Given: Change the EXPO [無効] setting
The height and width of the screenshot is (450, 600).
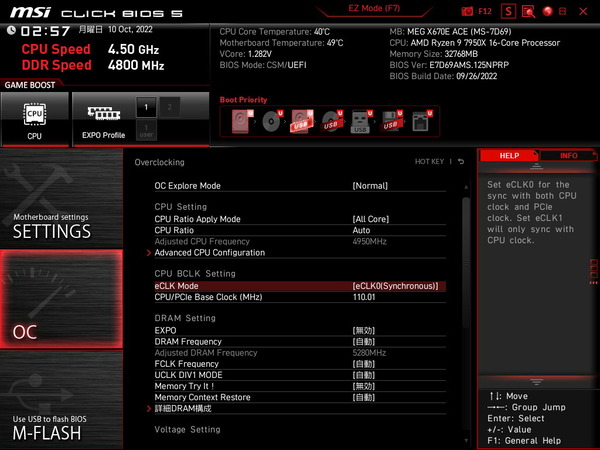Looking at the screenshot, I should pyautogui.click(x=364, y=331).
